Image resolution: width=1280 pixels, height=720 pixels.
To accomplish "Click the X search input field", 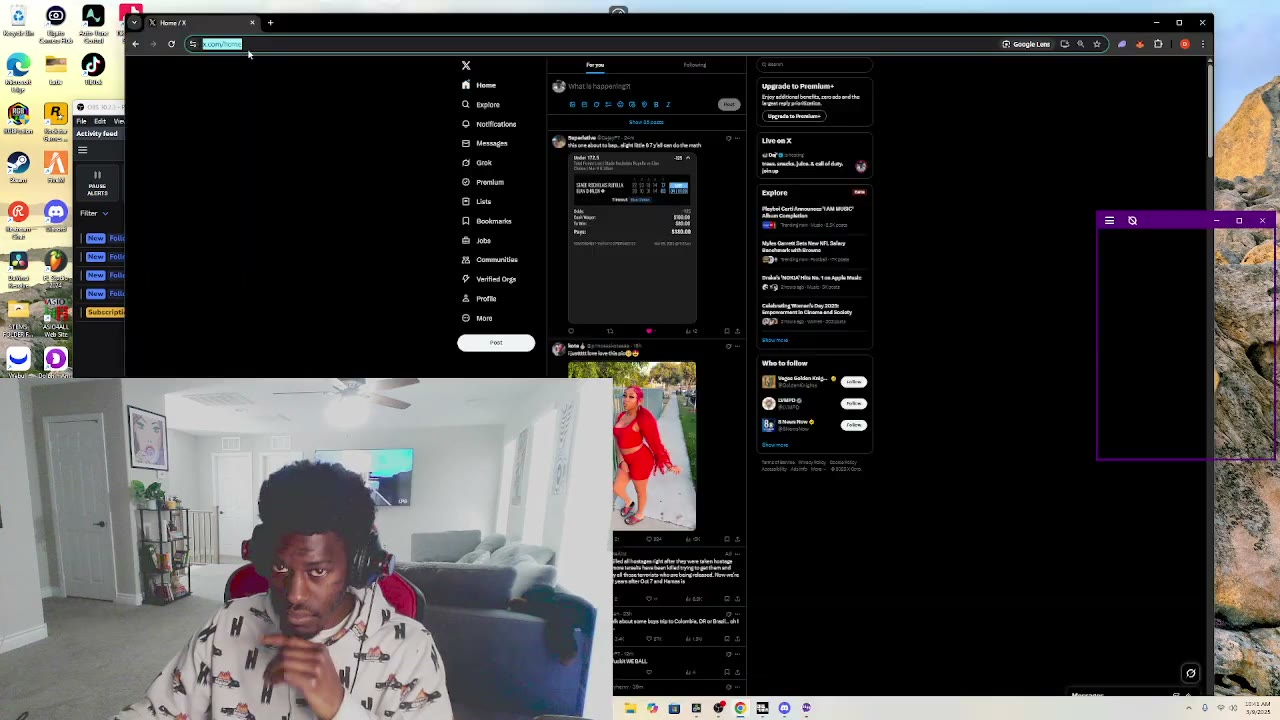I will [x=815, y=65].
